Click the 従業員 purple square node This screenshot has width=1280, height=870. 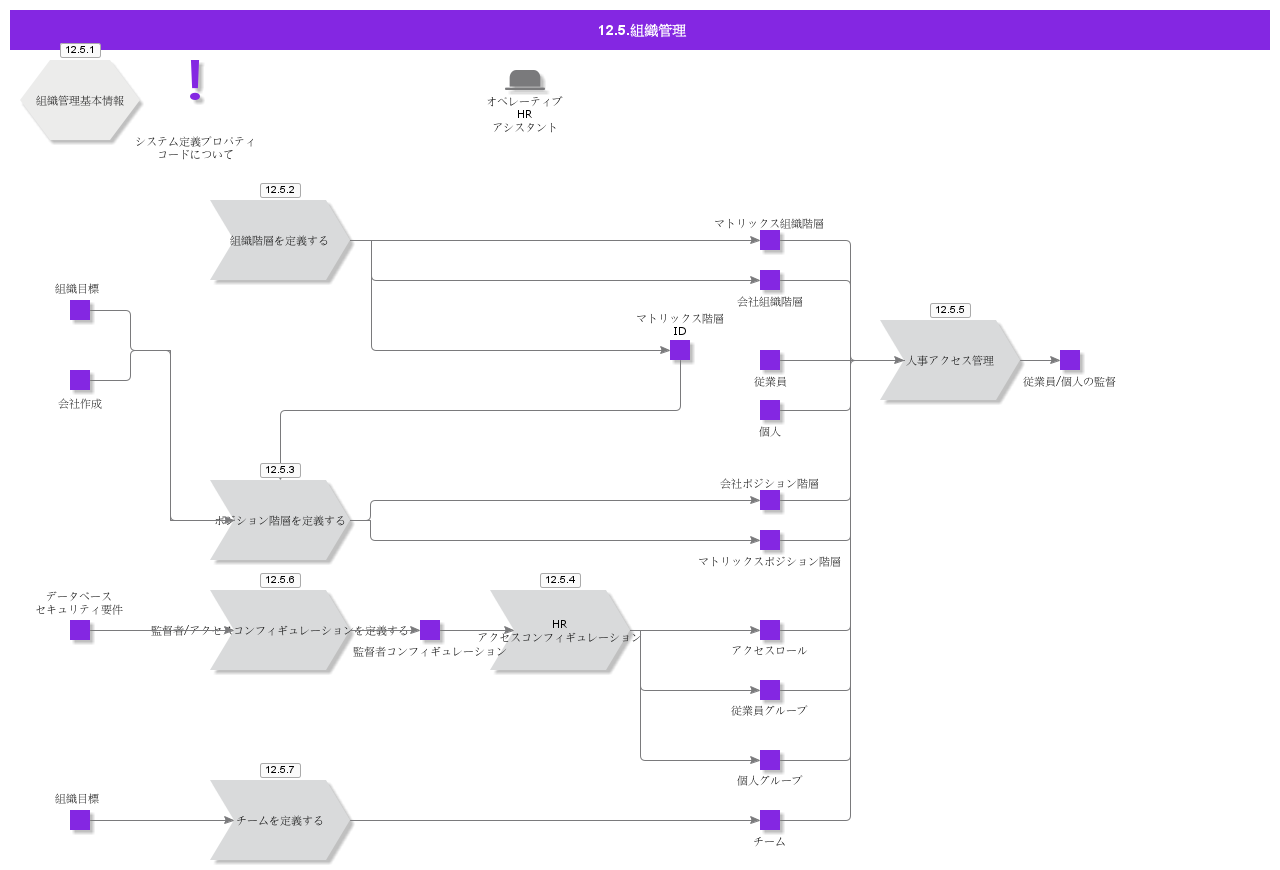(770, 360)
